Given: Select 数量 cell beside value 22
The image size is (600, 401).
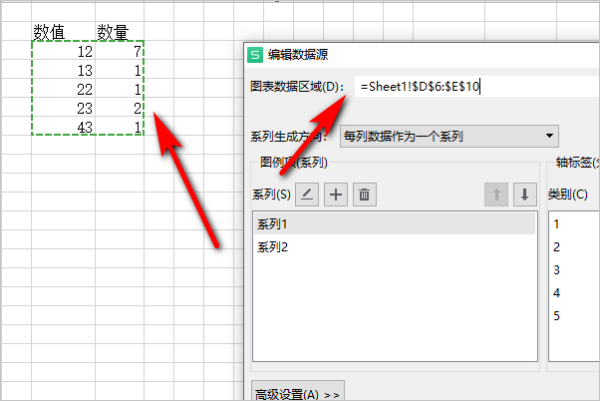Looking at the screenshot, I should coord(120,88).
